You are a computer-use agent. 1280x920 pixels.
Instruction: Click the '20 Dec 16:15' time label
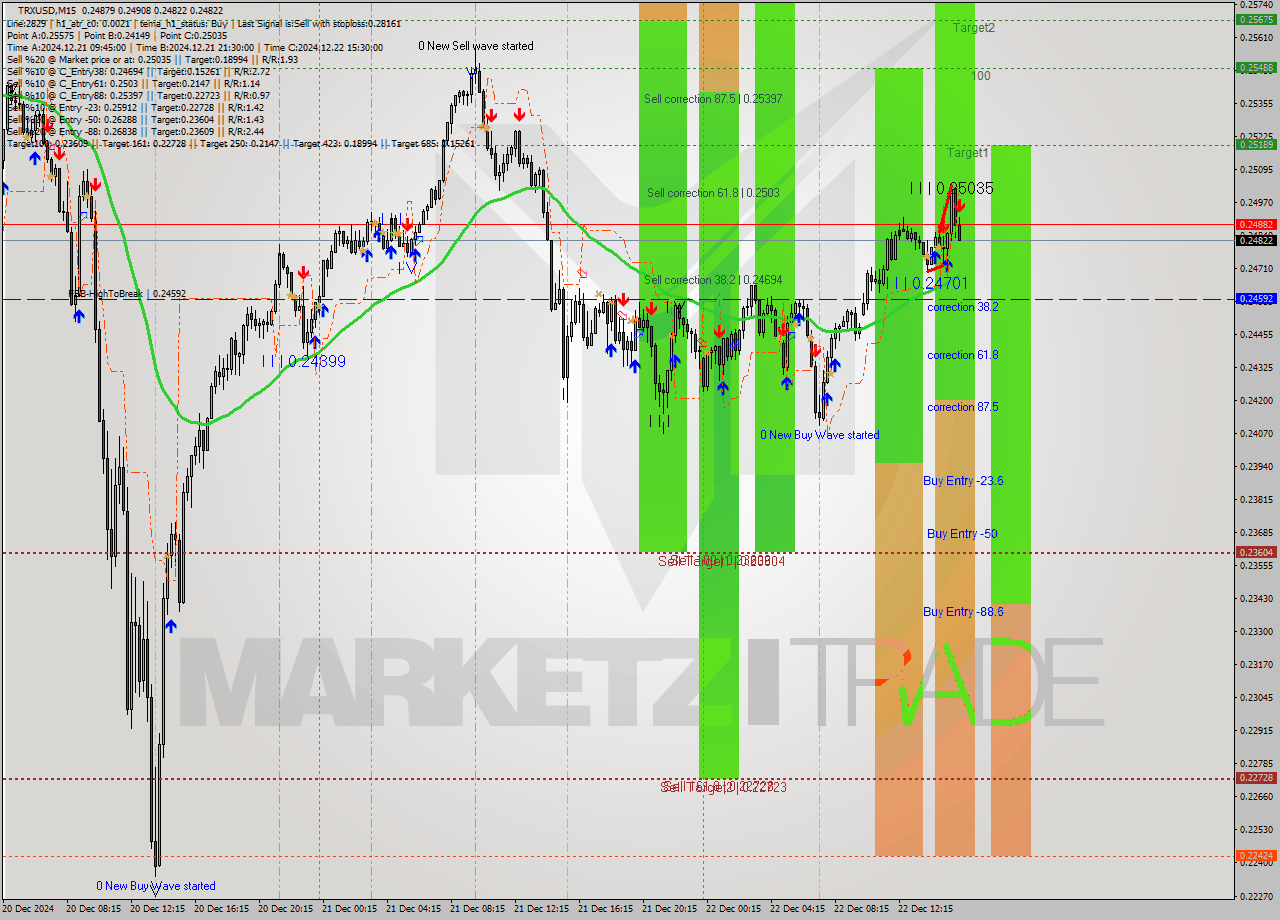click(x=222, y=909)
